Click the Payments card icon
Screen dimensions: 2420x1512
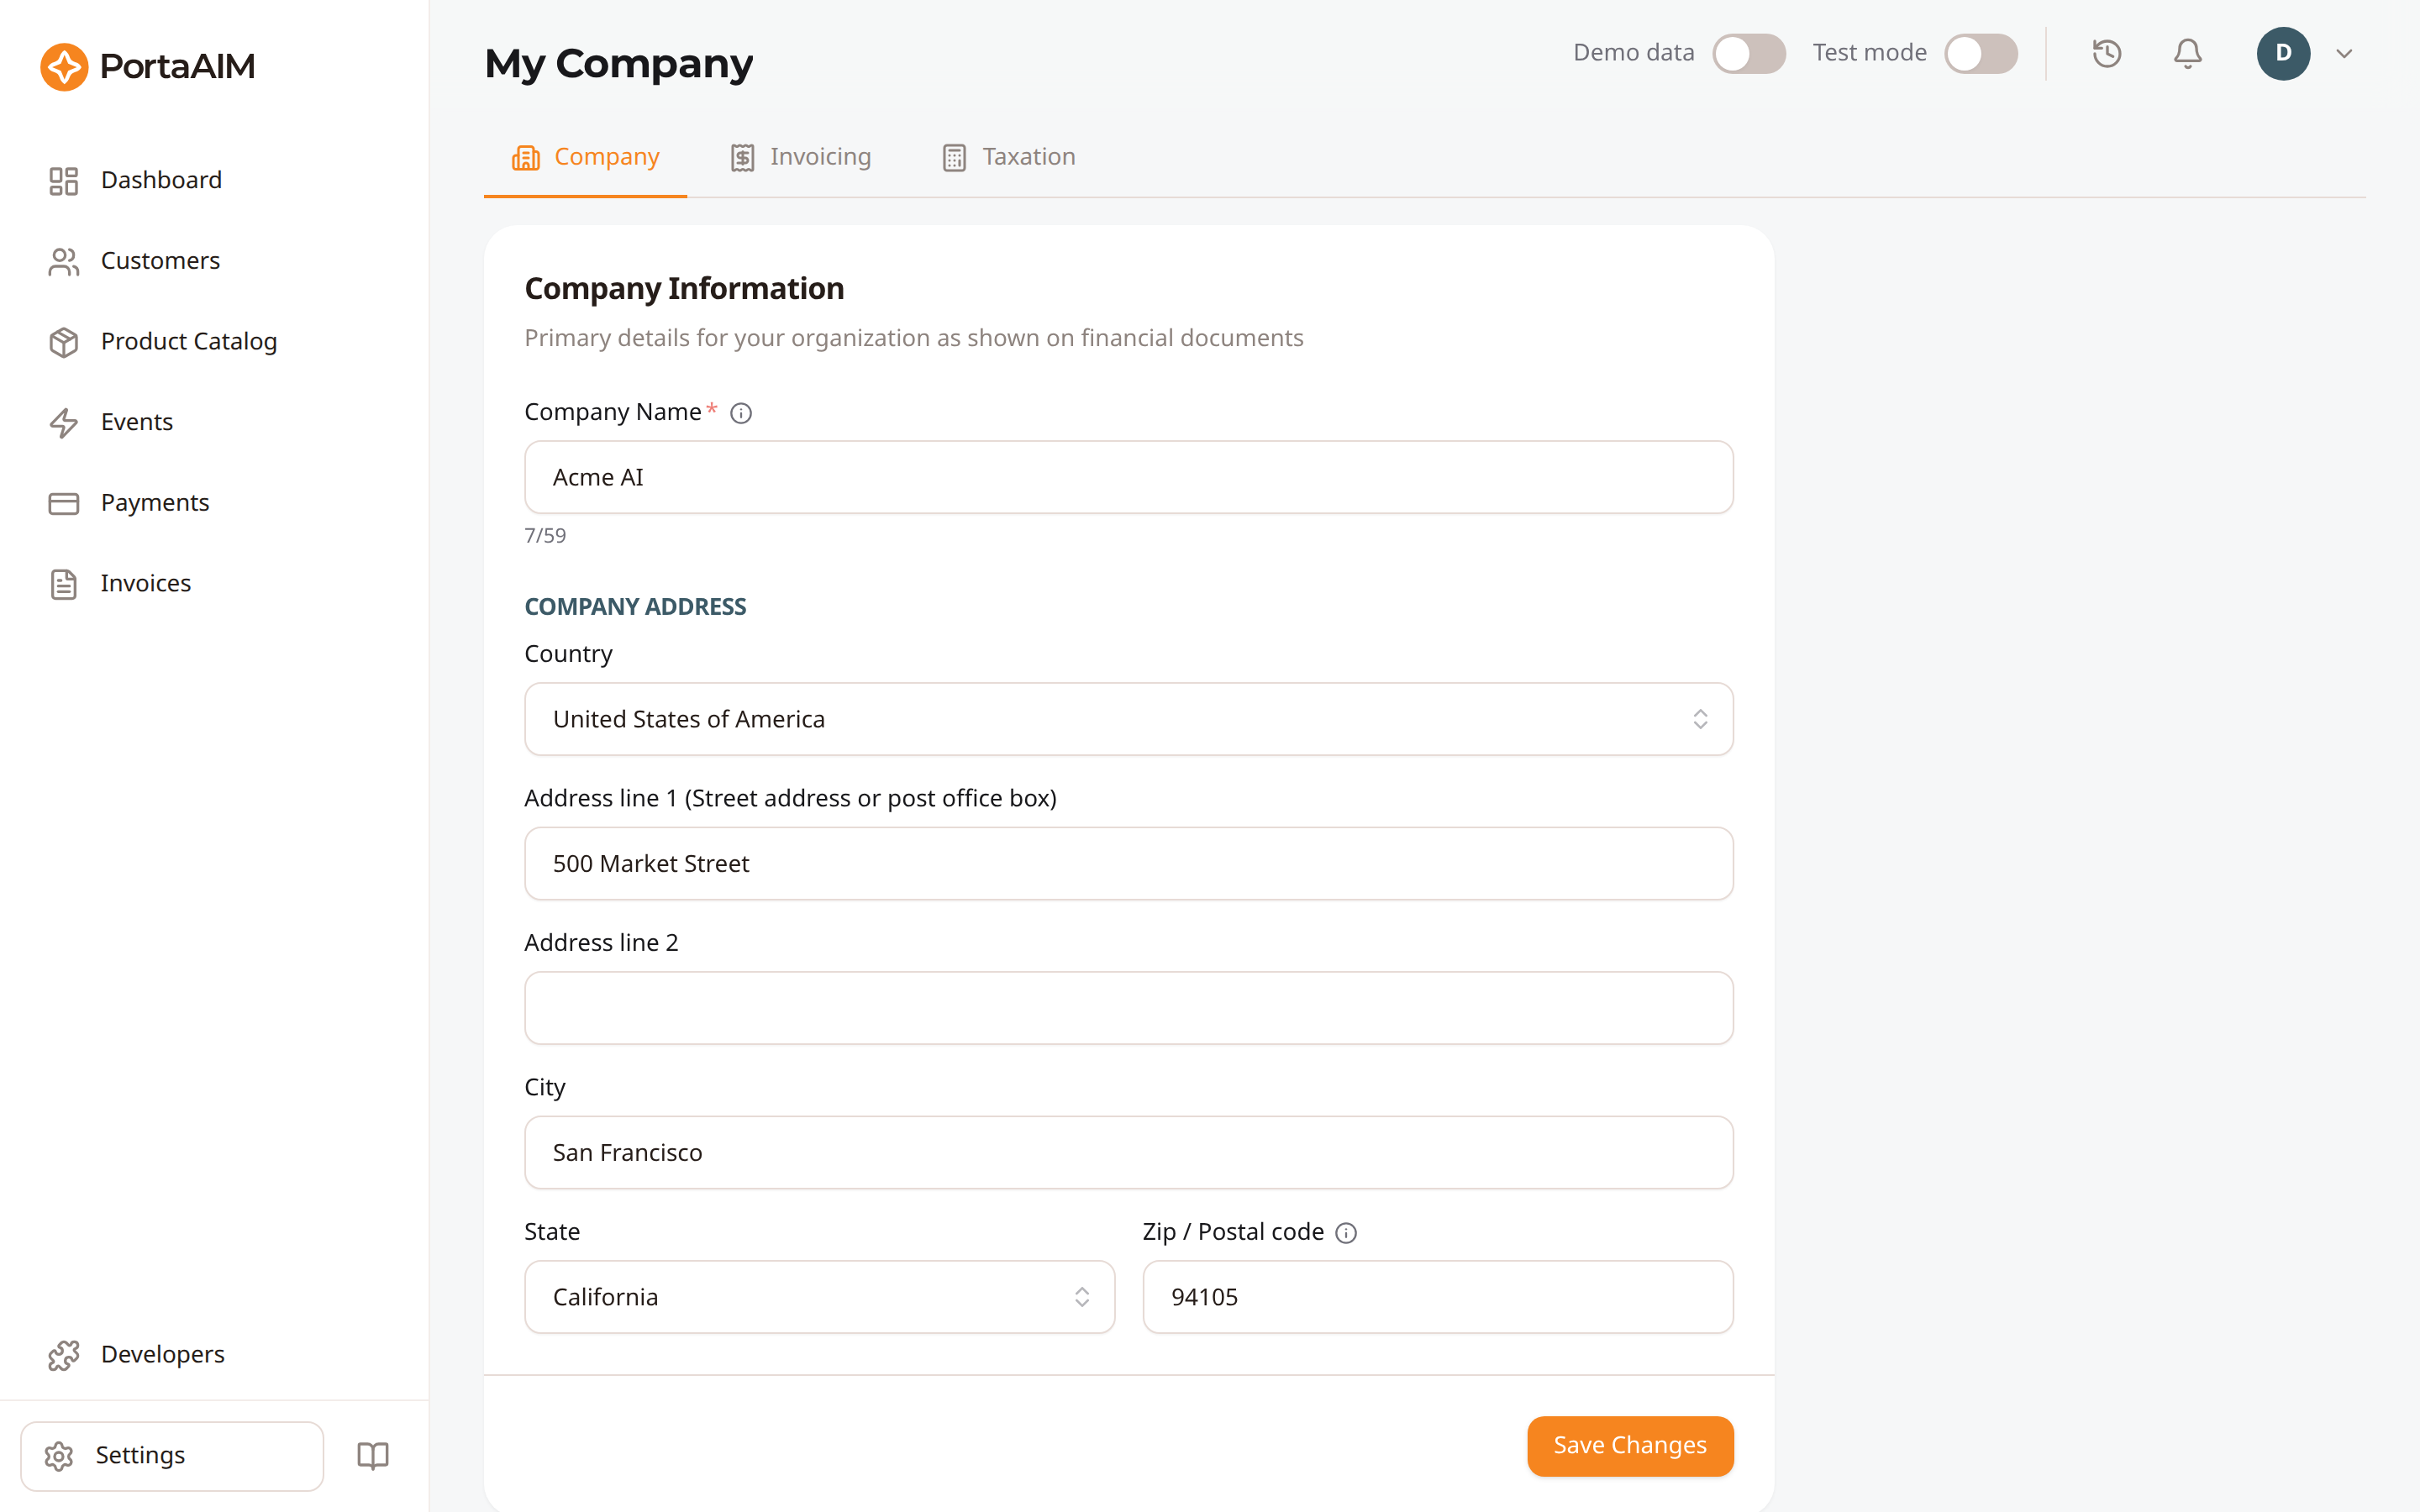point(64,503)
